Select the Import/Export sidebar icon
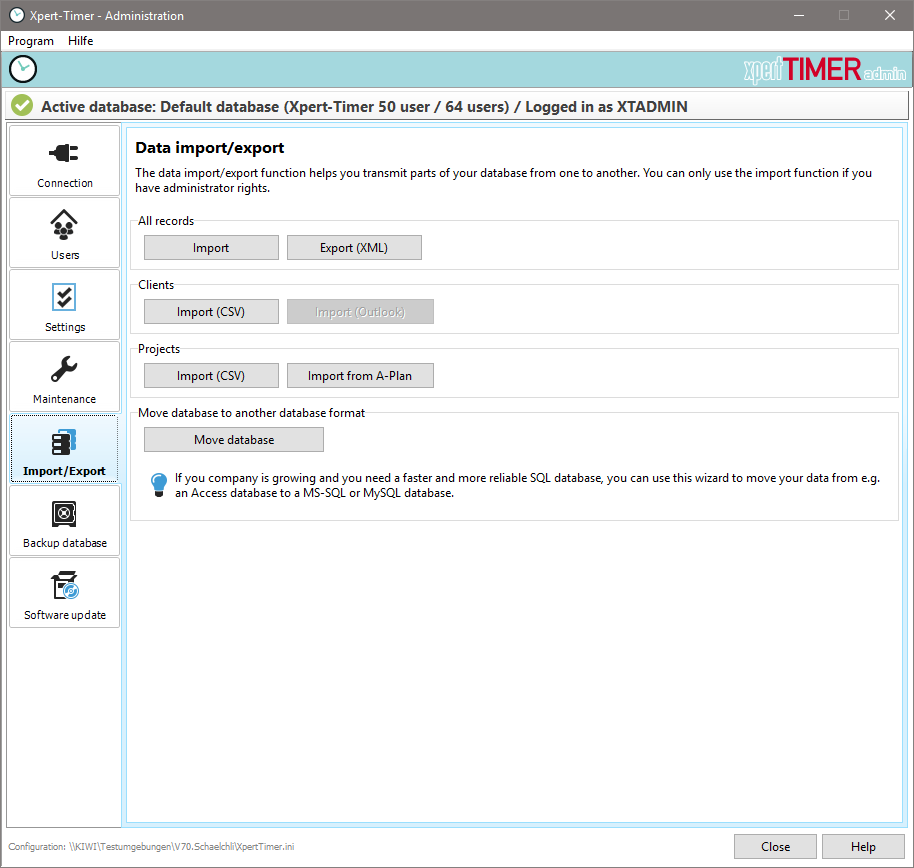Viewport: 914px width, 868px height. (64, 448)
